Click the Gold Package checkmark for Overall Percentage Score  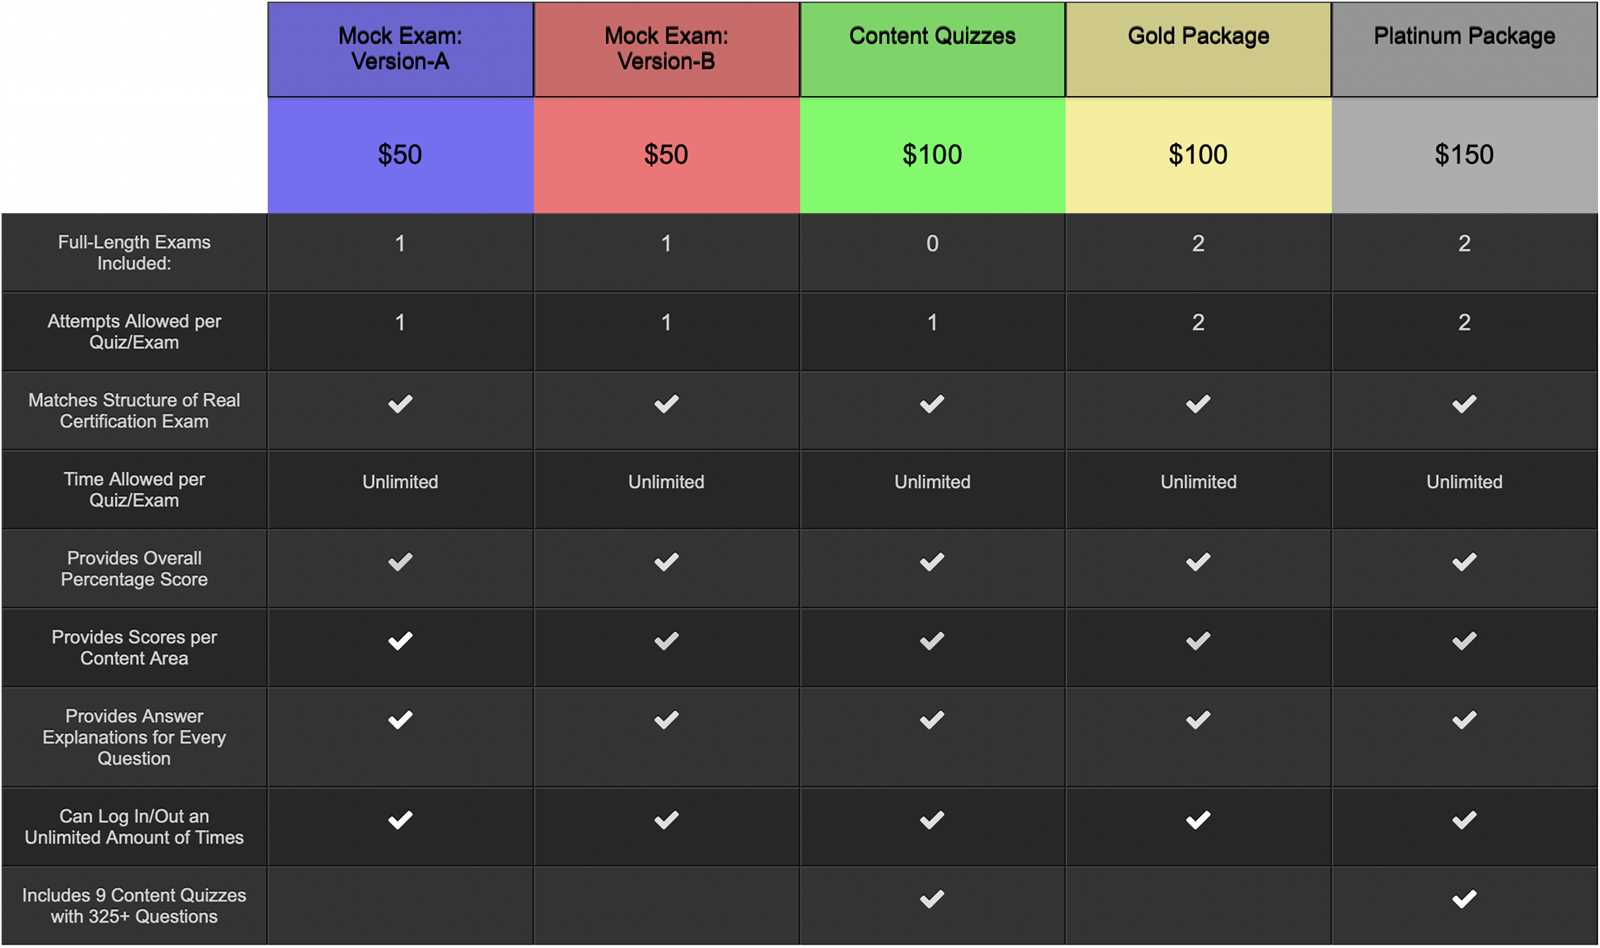point(1198,562)
